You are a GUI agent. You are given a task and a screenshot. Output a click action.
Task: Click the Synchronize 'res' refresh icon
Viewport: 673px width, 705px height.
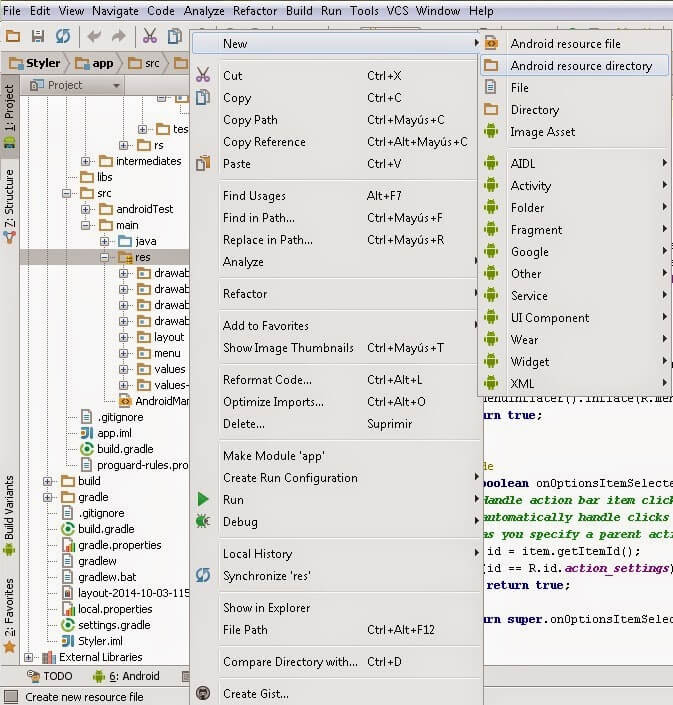[203, 575]
